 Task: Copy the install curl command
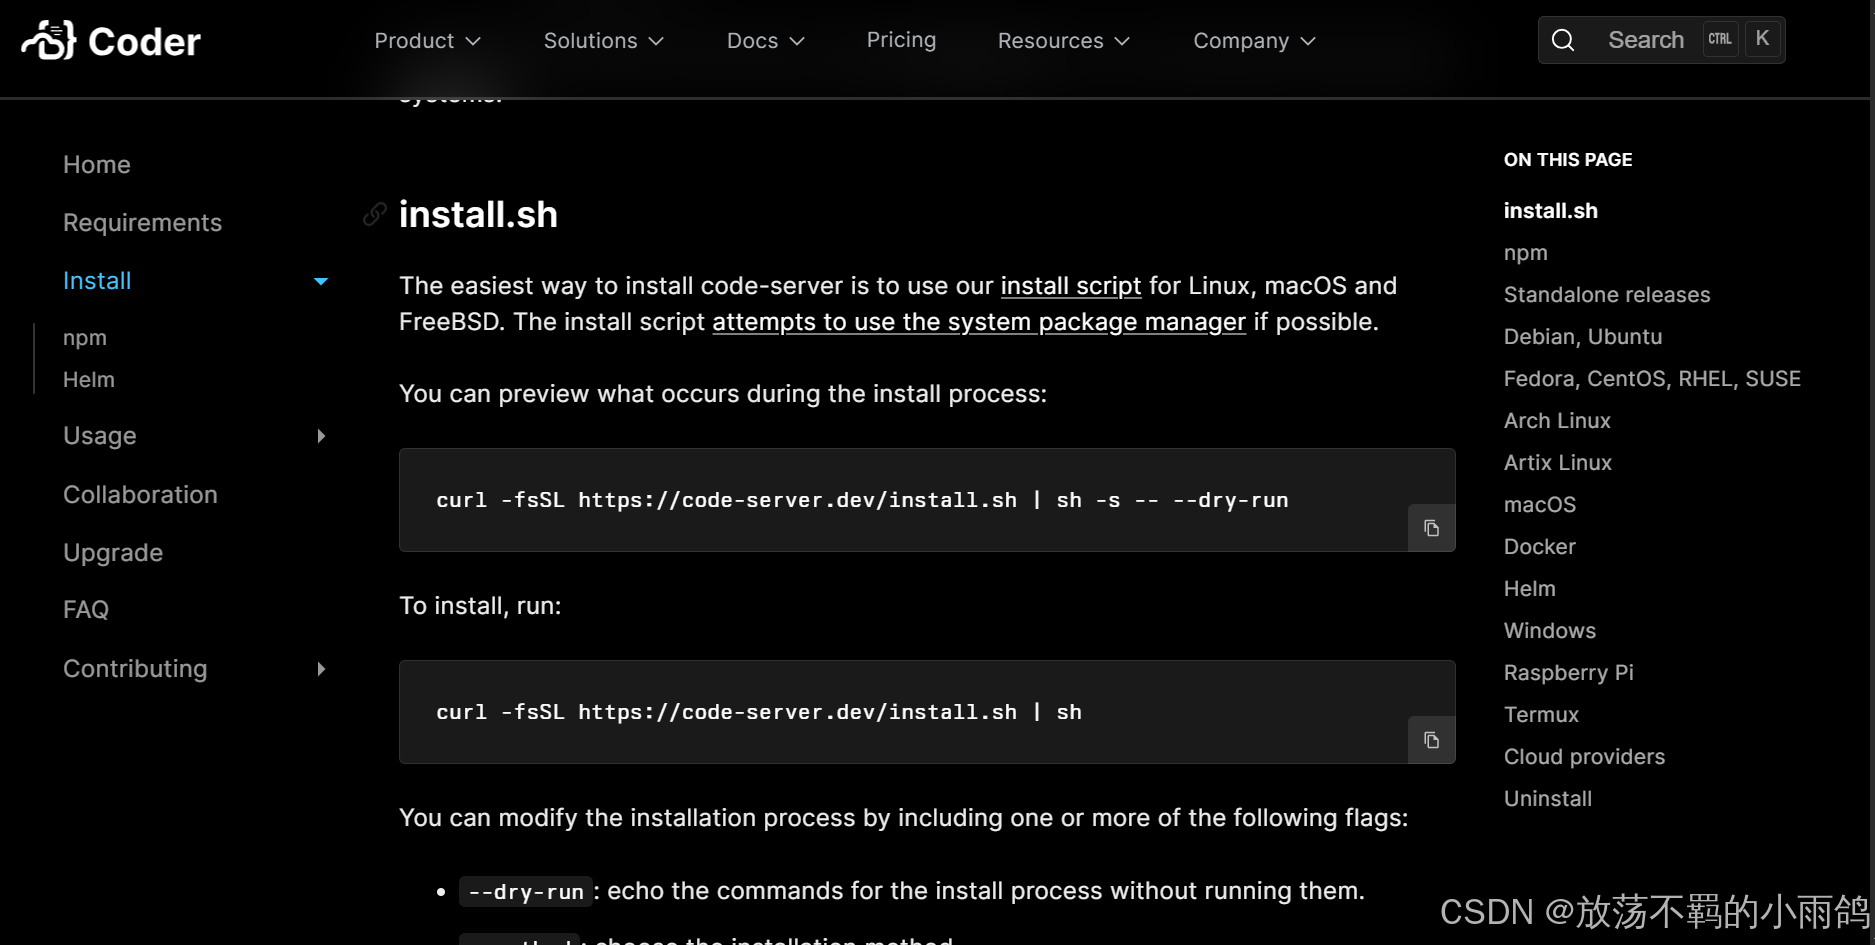(x=1431, y=740)
